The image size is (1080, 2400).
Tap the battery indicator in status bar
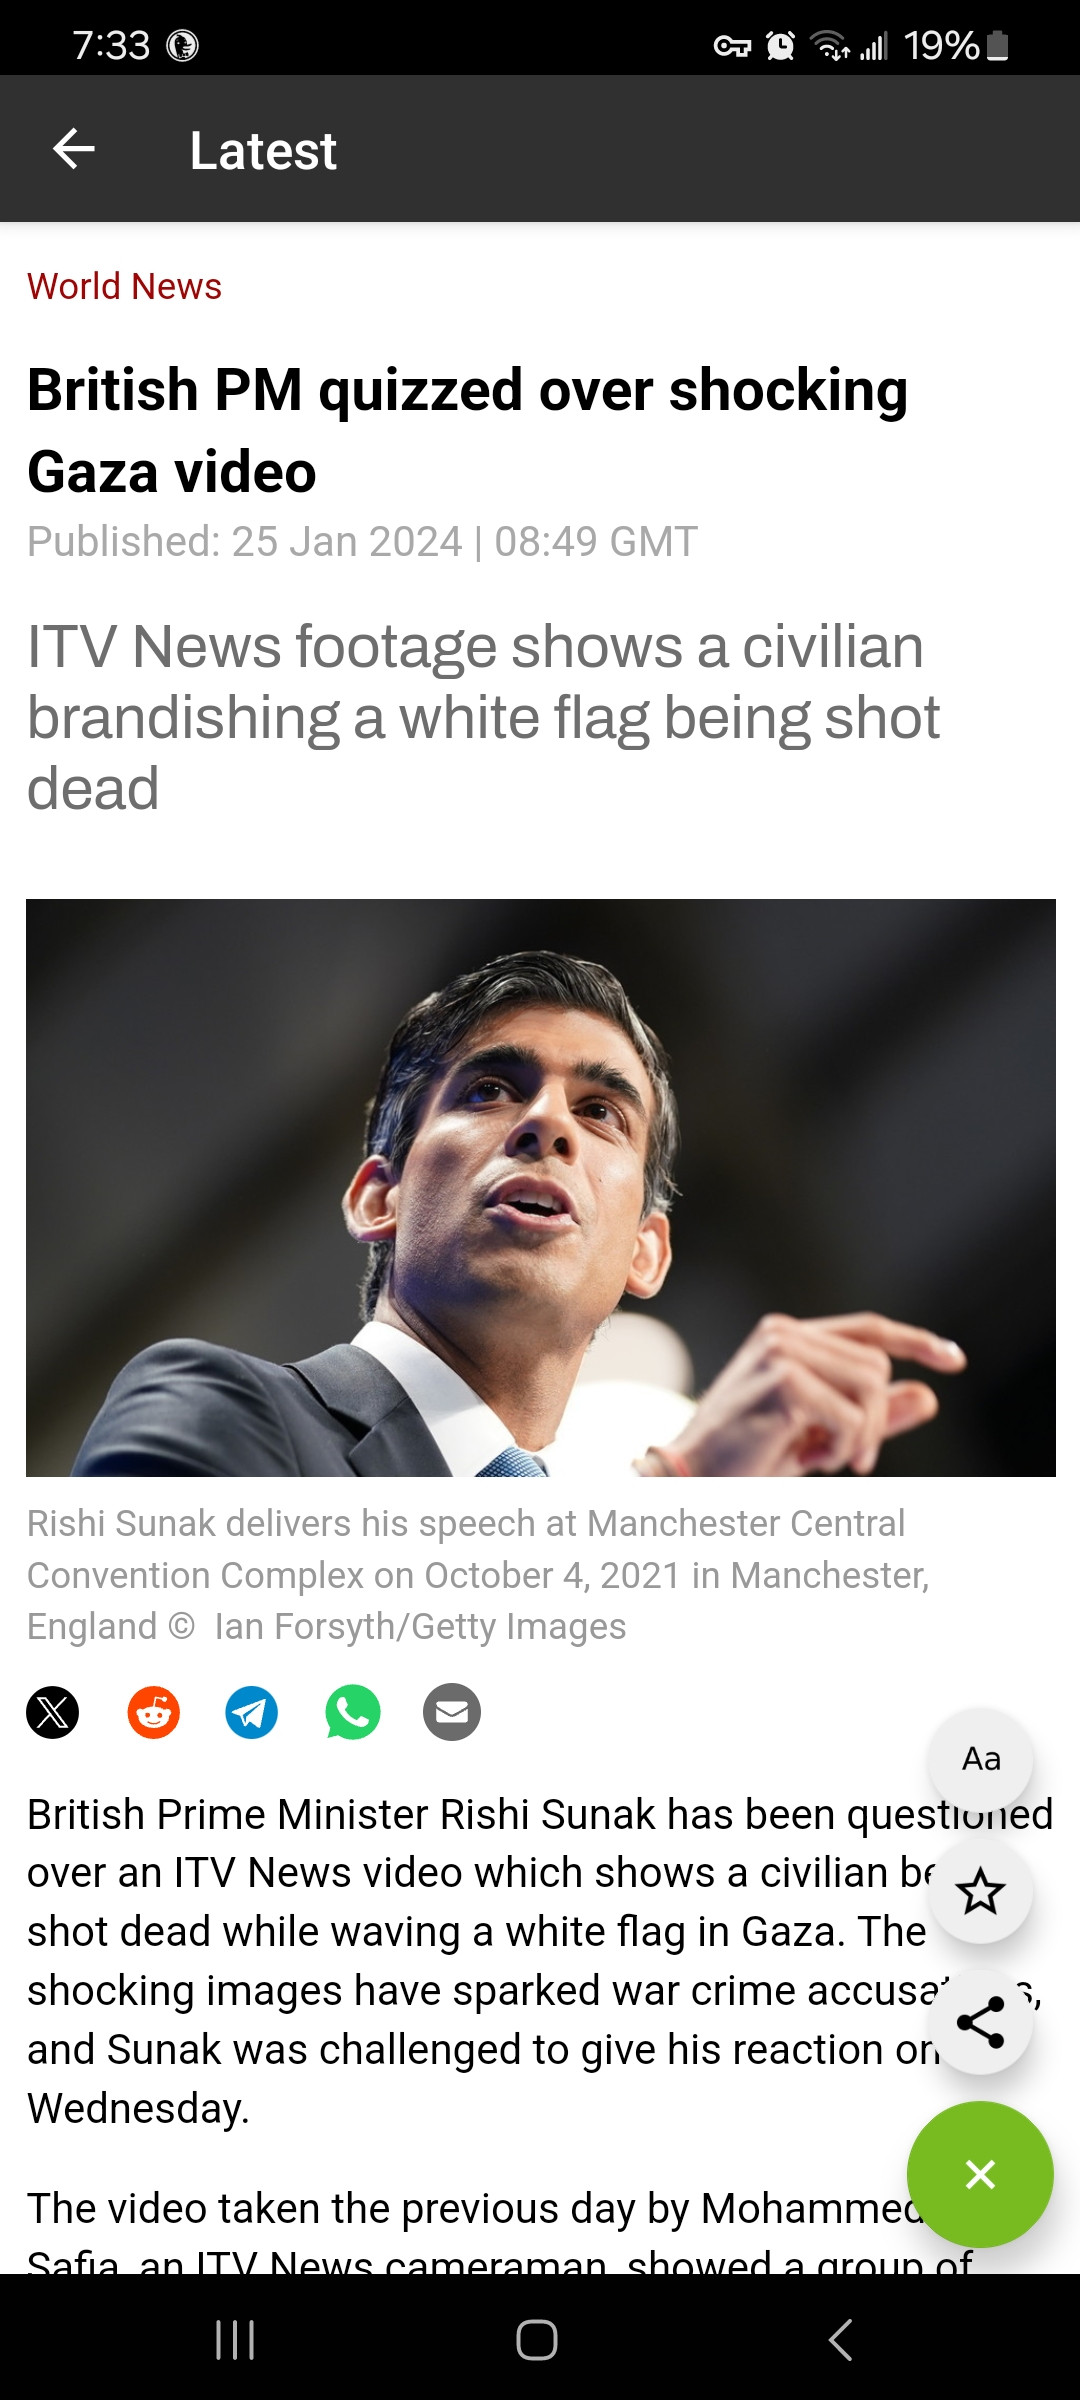point(996,45)
